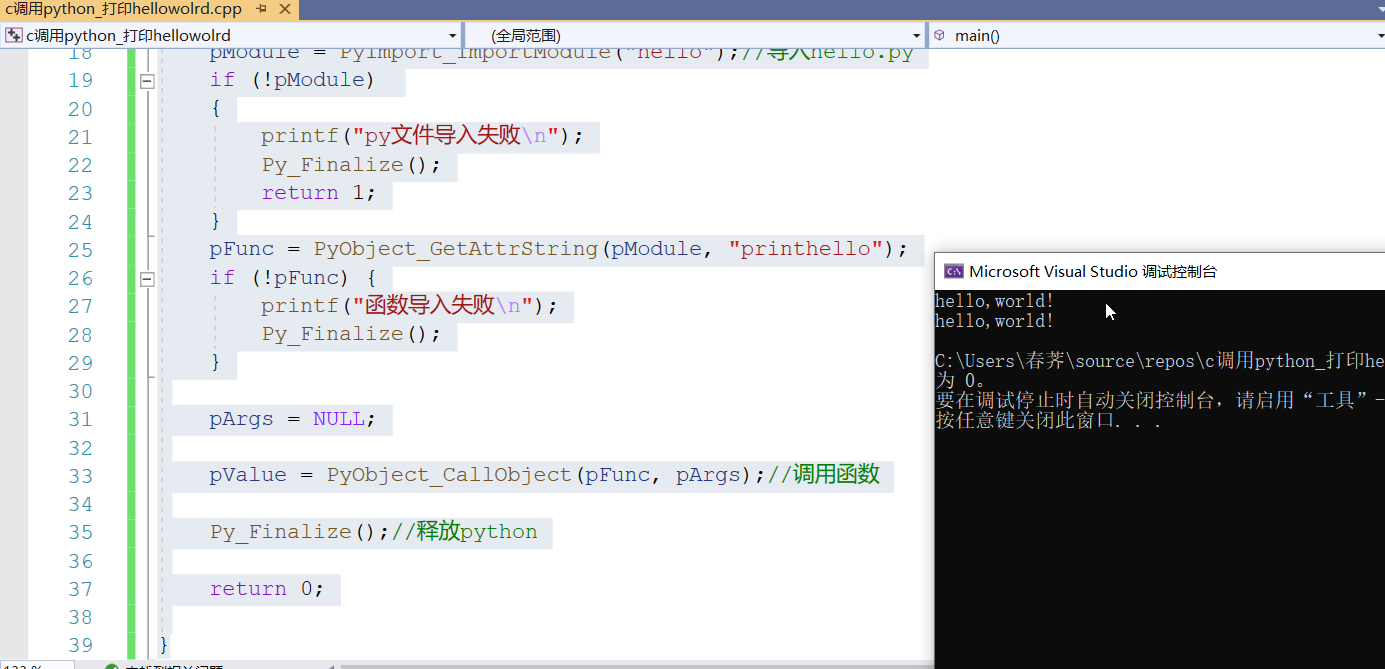Viewport: 1385px width, 669px height.
Task: Click the debug console title bar icon
Action: [953, 270]
